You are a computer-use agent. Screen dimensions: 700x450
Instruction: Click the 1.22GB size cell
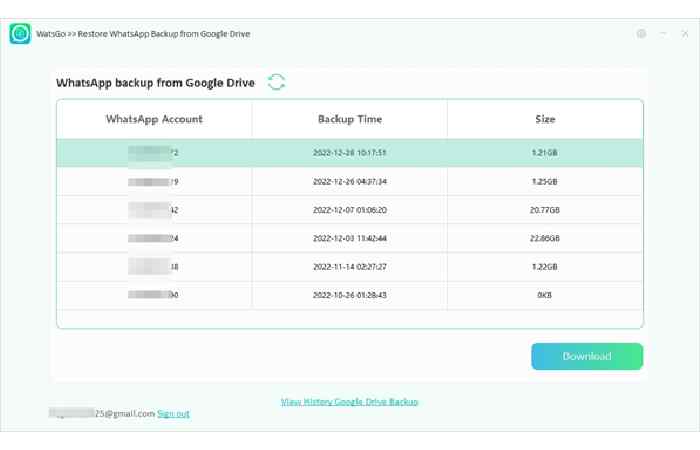click(x=545, y=267)
